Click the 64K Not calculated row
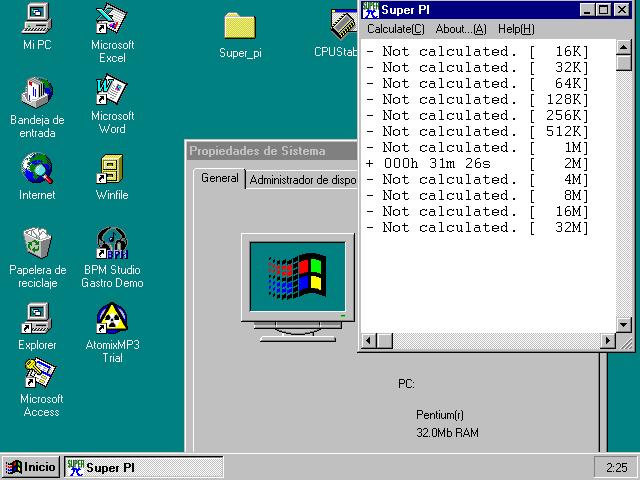 tap(477, 83)
